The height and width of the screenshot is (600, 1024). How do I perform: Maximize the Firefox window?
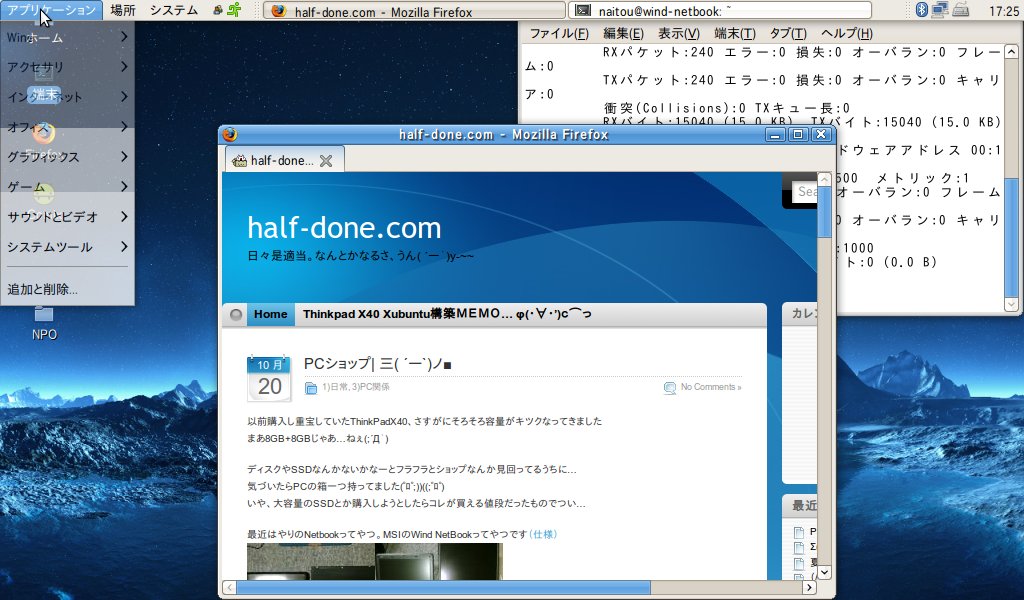pyautogui.click(x=798, y=134)
